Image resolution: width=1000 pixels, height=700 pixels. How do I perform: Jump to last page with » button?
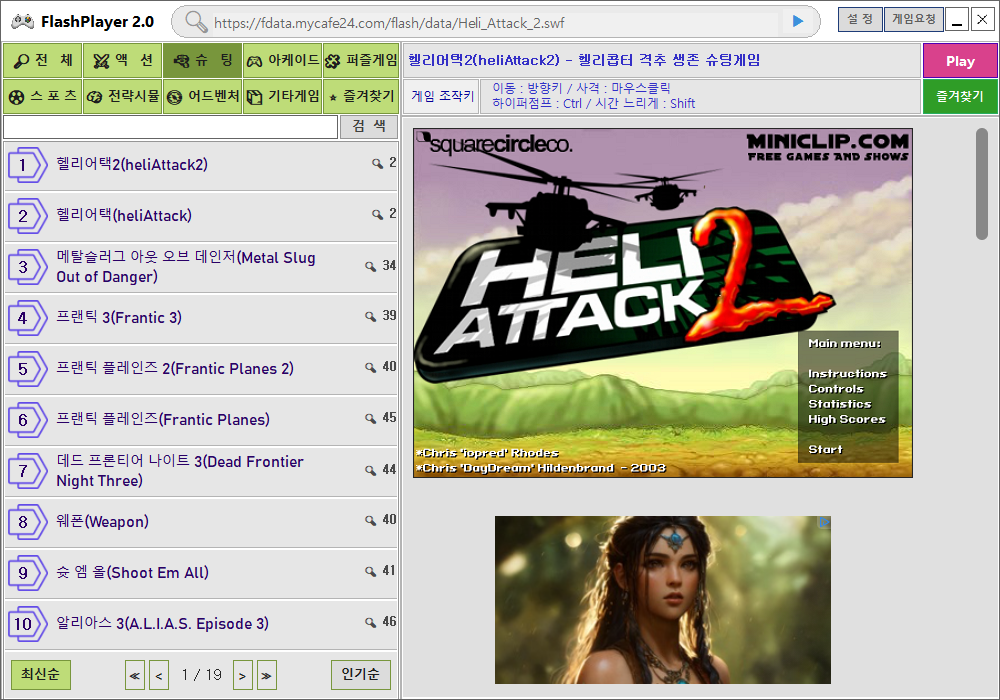coord(267,676)
